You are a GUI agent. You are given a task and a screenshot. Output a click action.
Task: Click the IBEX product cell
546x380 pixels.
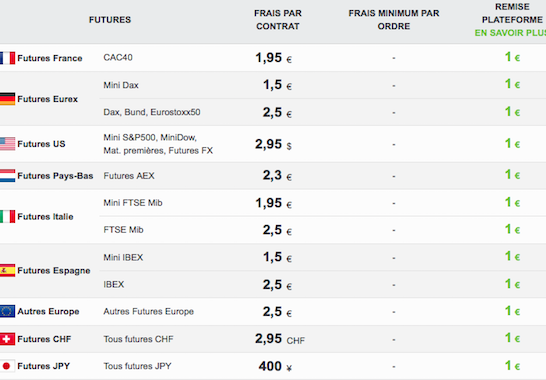(114, 285)
